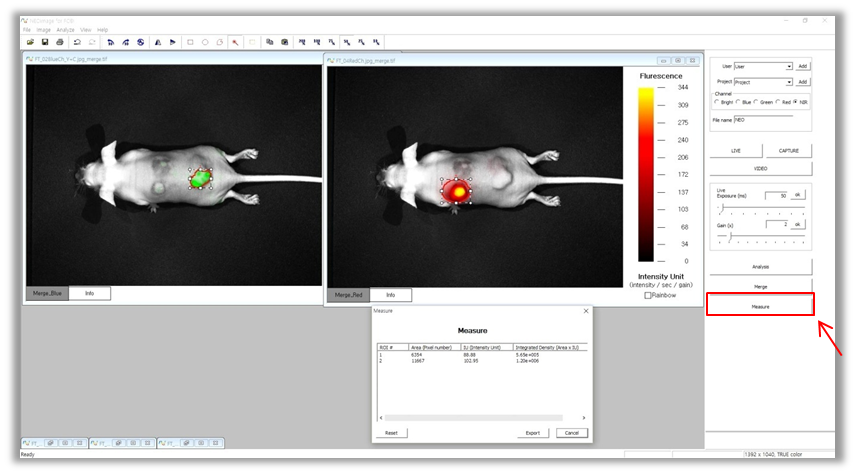
Task: Click the Save disk toolbar icon
Action: 45,42
